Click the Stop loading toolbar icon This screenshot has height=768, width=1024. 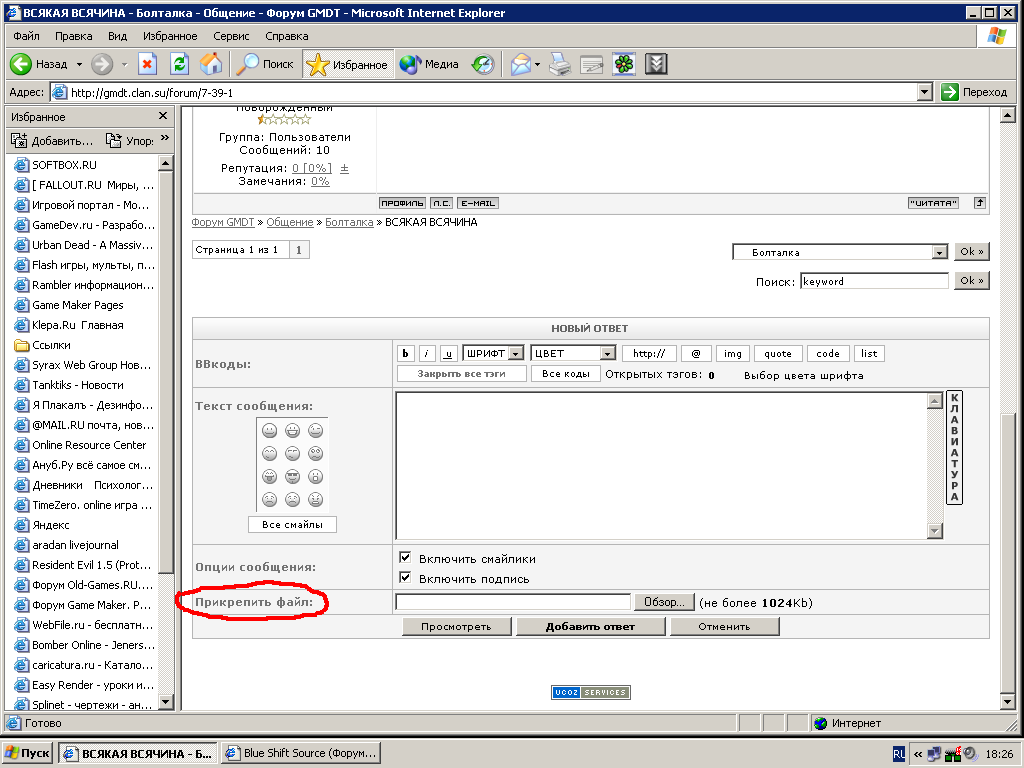pos(147,64)
